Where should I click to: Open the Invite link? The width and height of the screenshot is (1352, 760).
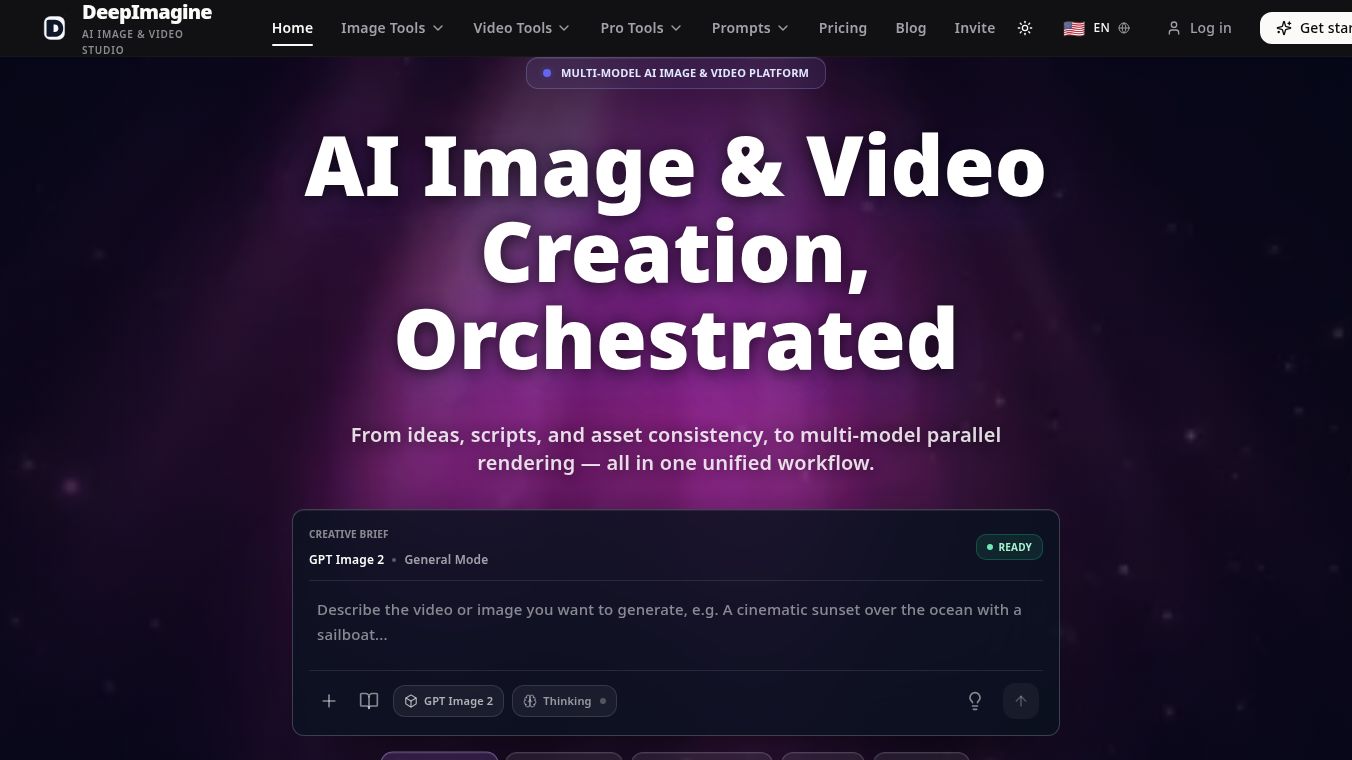(x=975, y=28)
